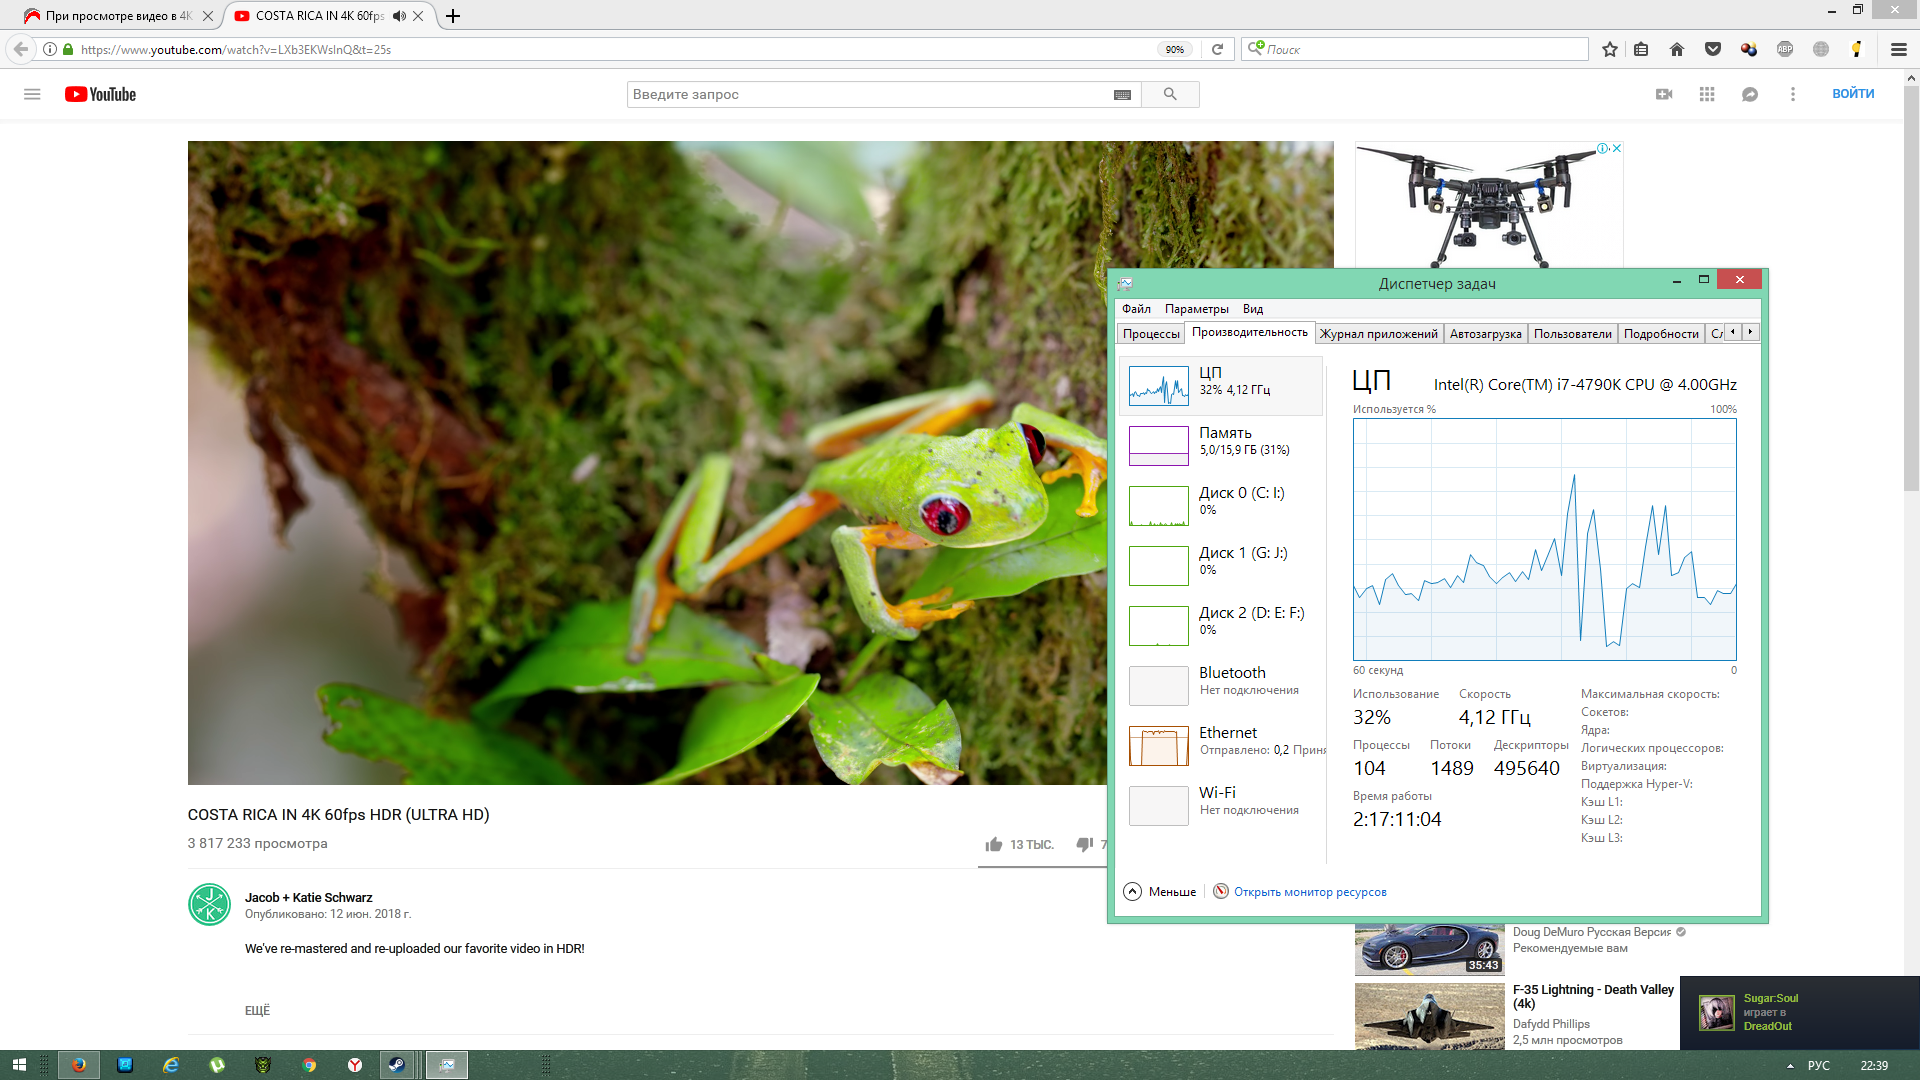This screenshot has width=1920, height=1080.
Task: Expand description with ЕЩЁ
Action: [x=257, y=1011]
